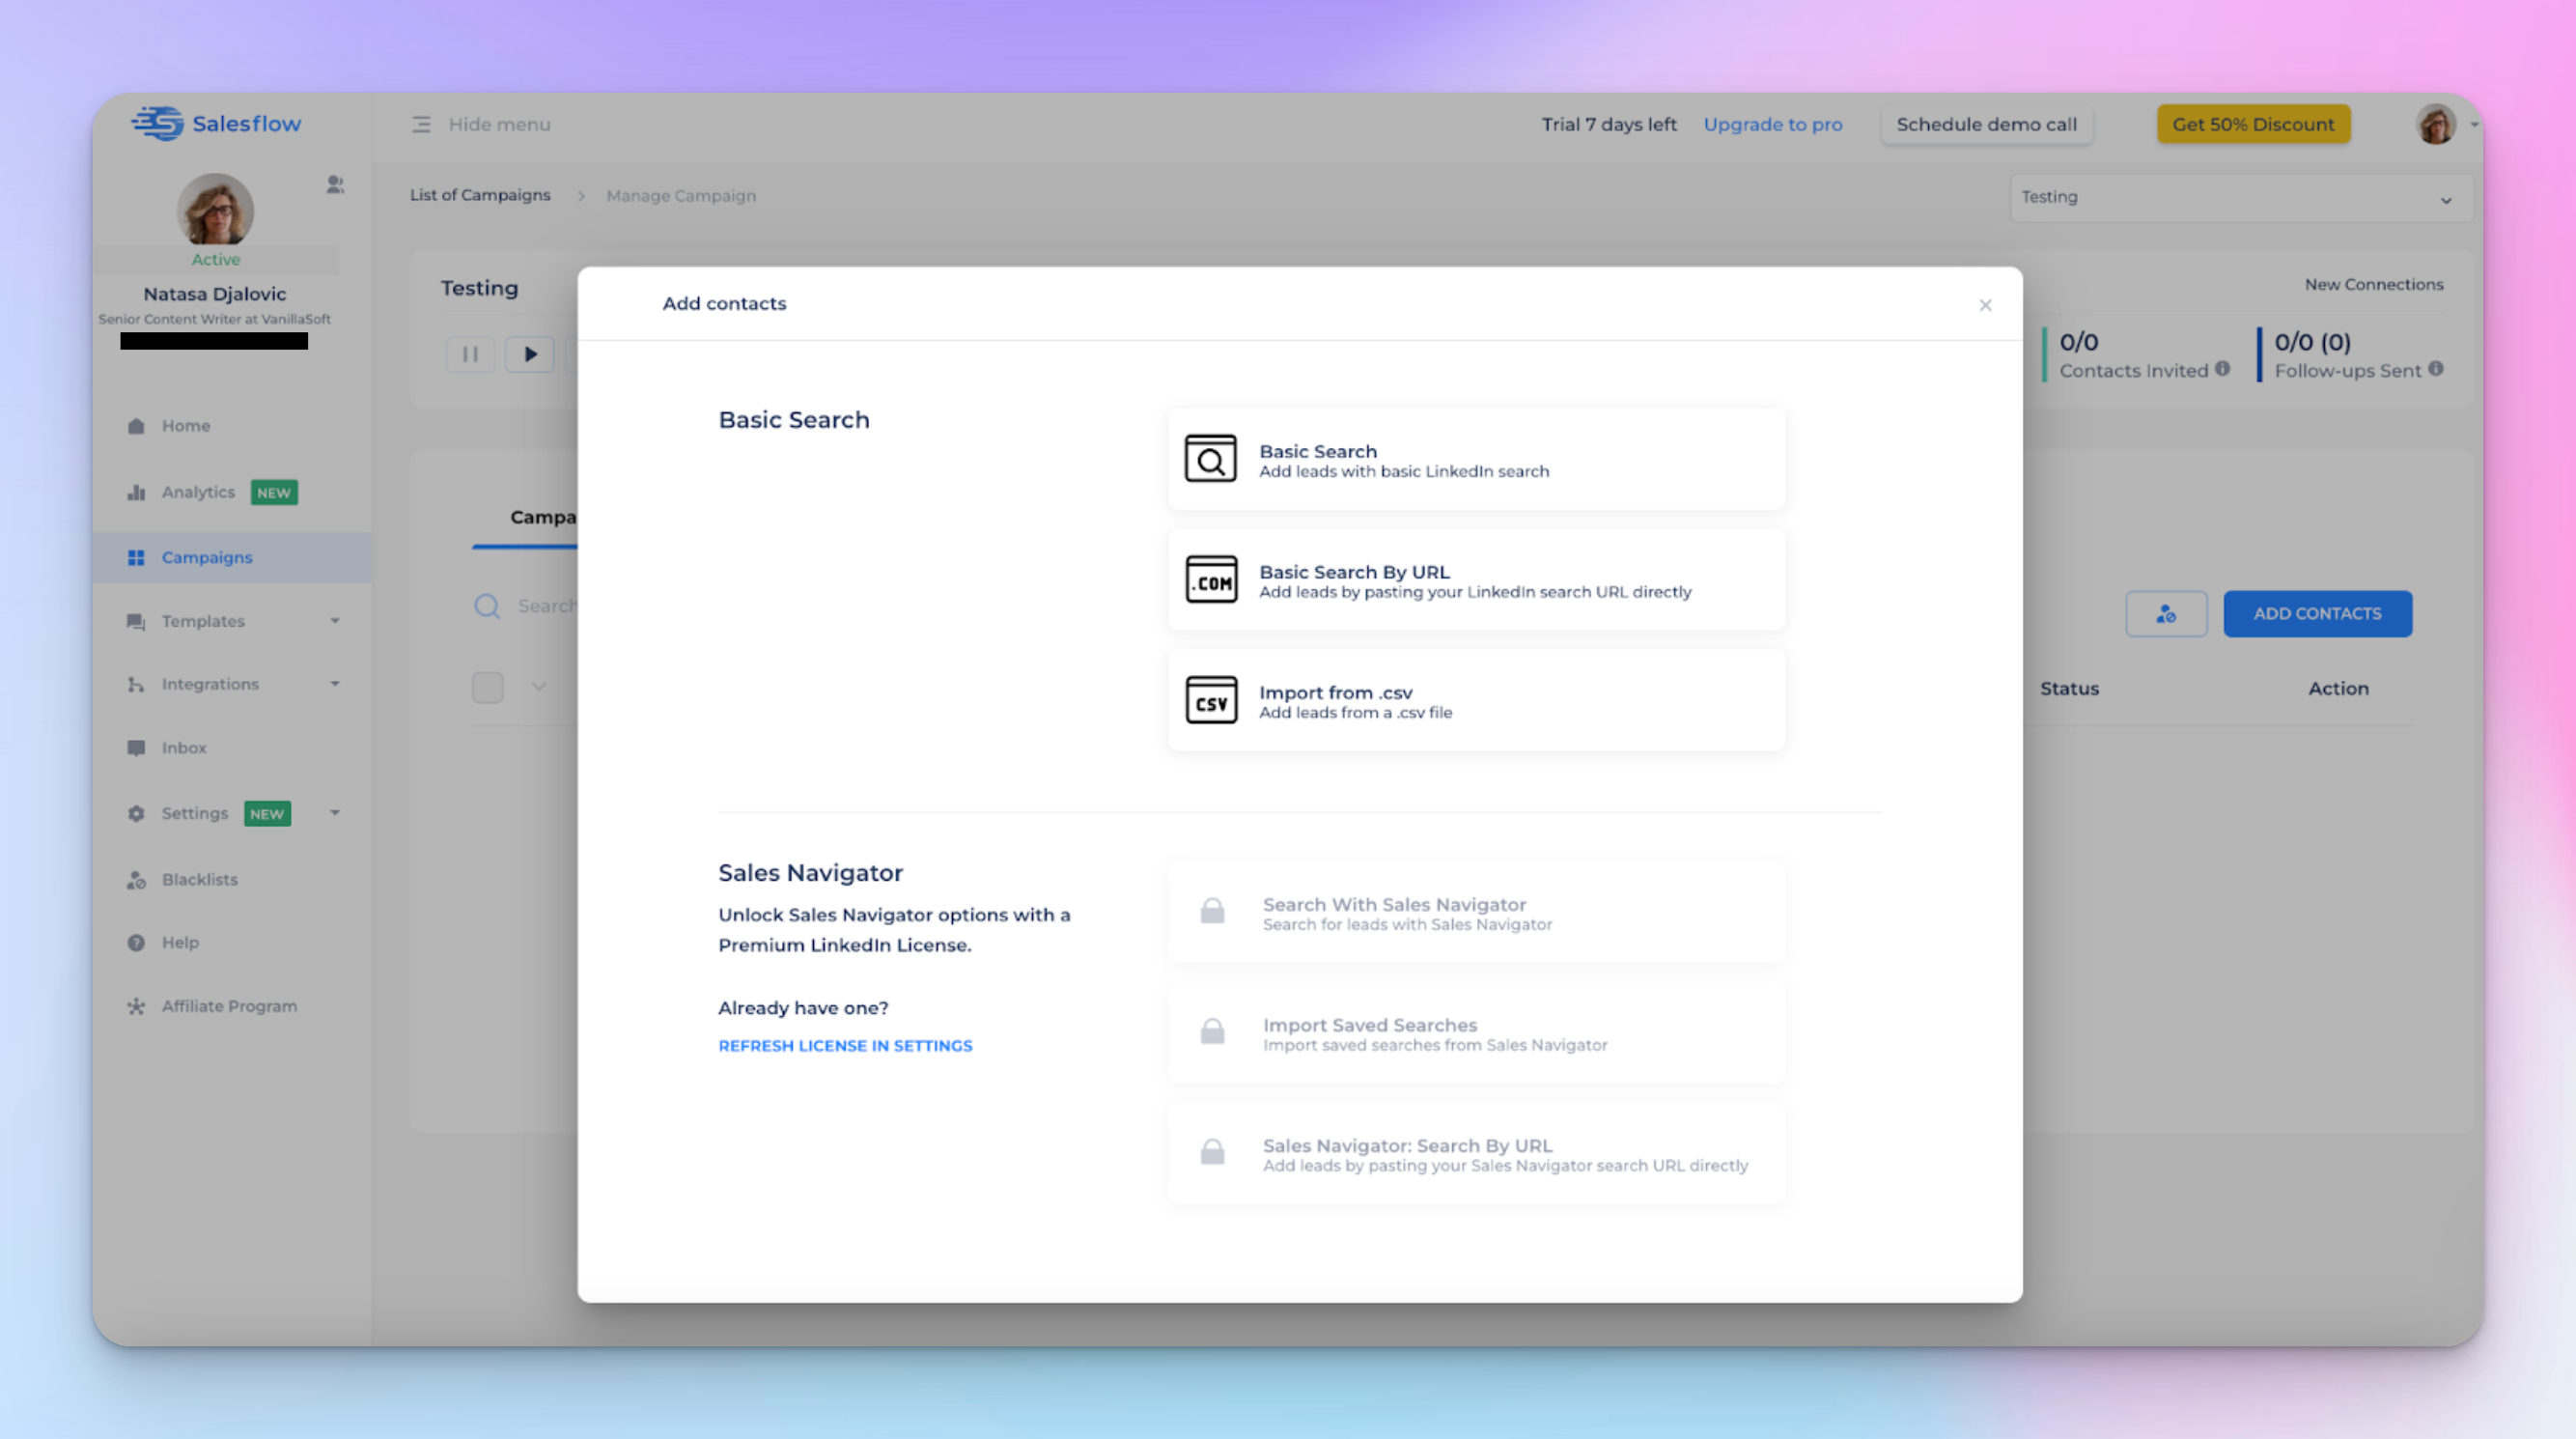Open Campaigns in the sidebar
This screenshot has height=1439, width=2576.
pos(206,558)
